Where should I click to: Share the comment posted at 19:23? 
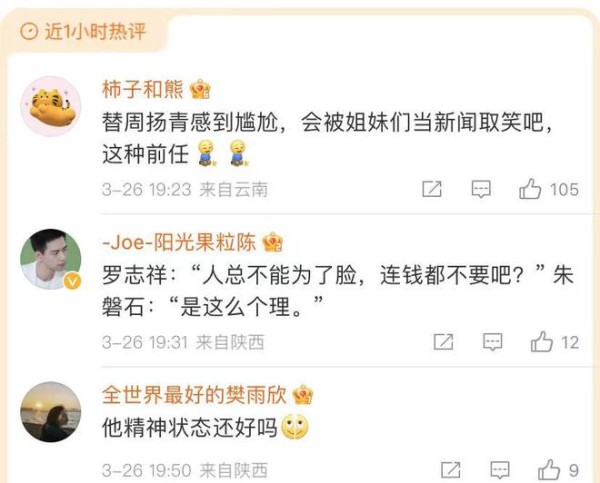point(432,189)
